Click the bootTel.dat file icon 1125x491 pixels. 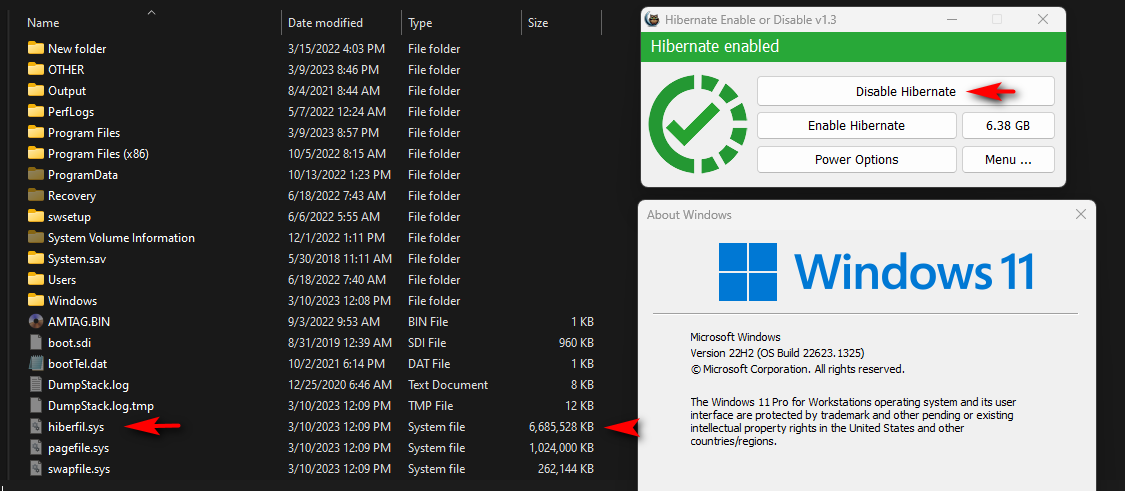pos(36,363)
